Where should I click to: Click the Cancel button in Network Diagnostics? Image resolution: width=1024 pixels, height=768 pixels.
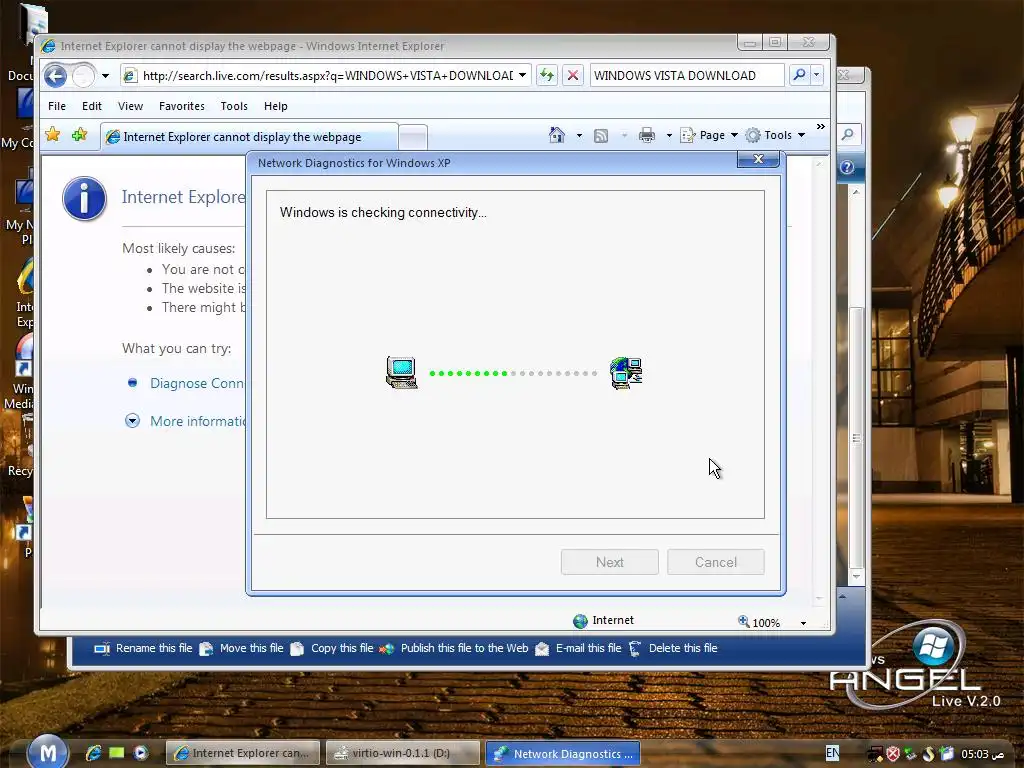coord(716,562)
